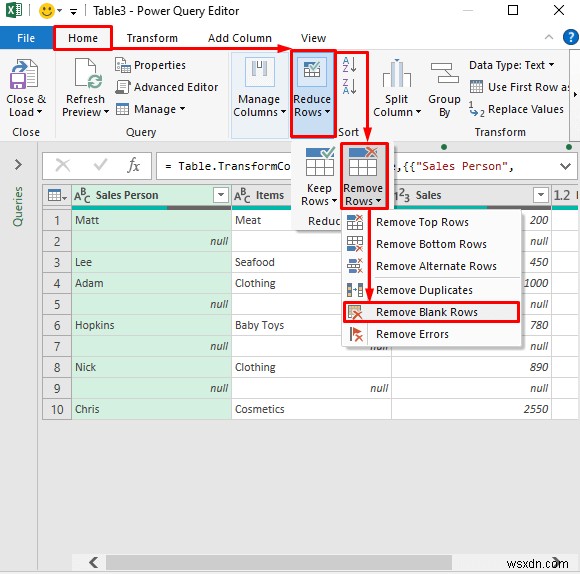Choose Remove Top Rows
The width and height of the screenshot is (580, 574).
coord(431,222)
